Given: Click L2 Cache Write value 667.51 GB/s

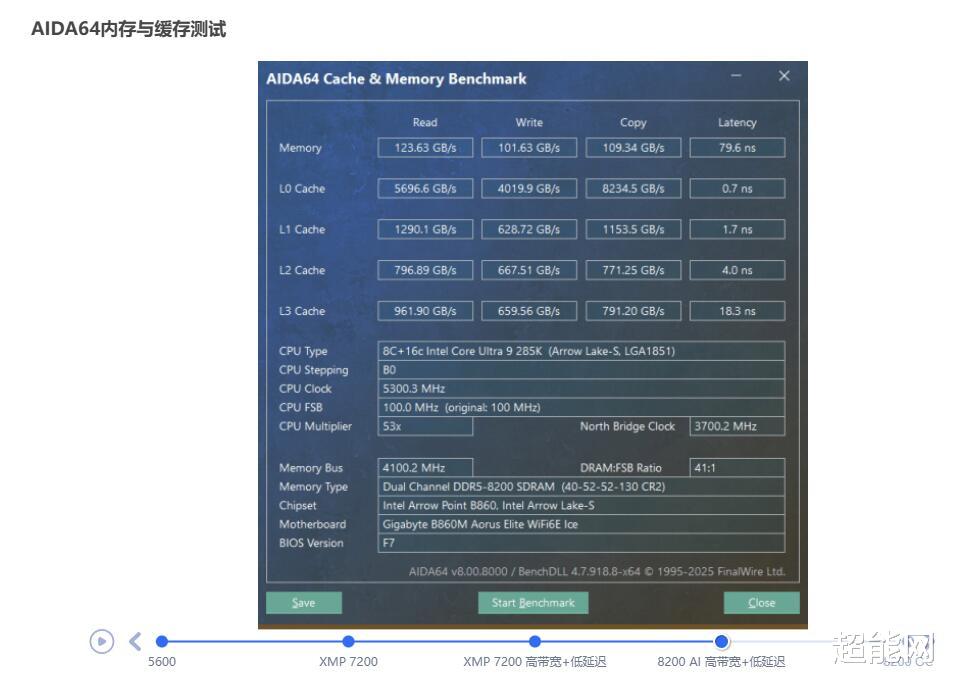Looking at the screenshot, I should 529,270.
